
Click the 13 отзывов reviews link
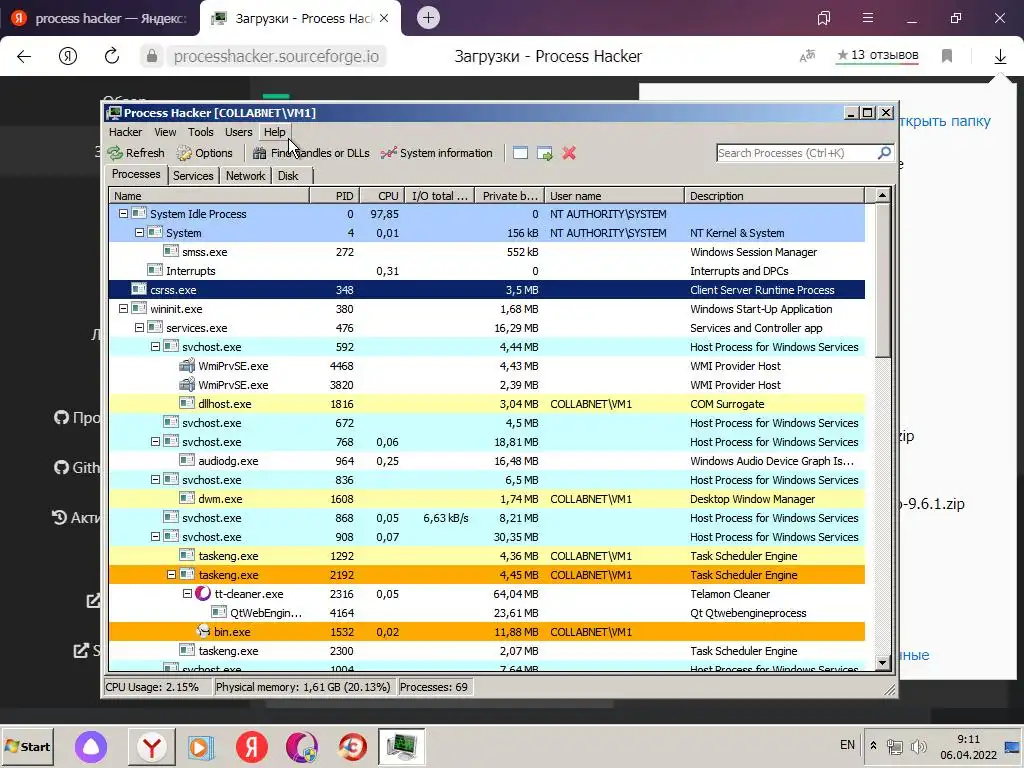point(878,56)
